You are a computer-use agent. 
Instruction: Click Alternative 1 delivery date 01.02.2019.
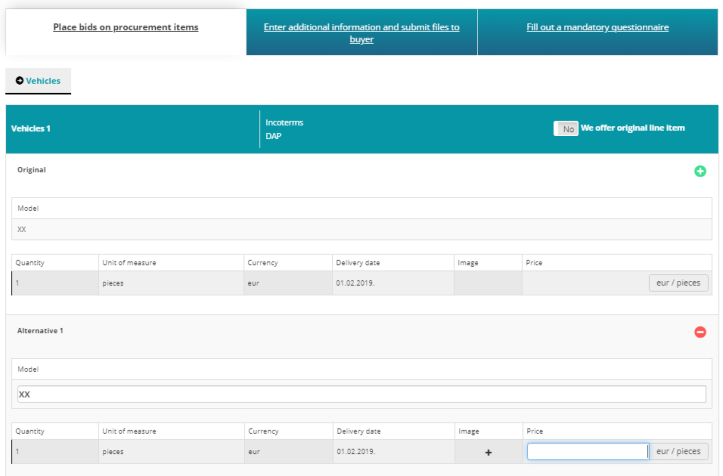click(x=356, y=452)
